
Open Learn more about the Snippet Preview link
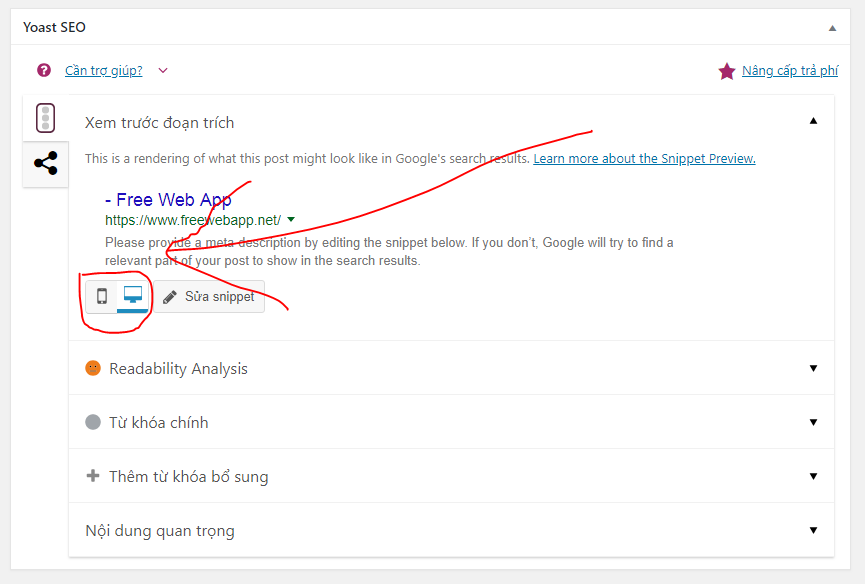644,158
